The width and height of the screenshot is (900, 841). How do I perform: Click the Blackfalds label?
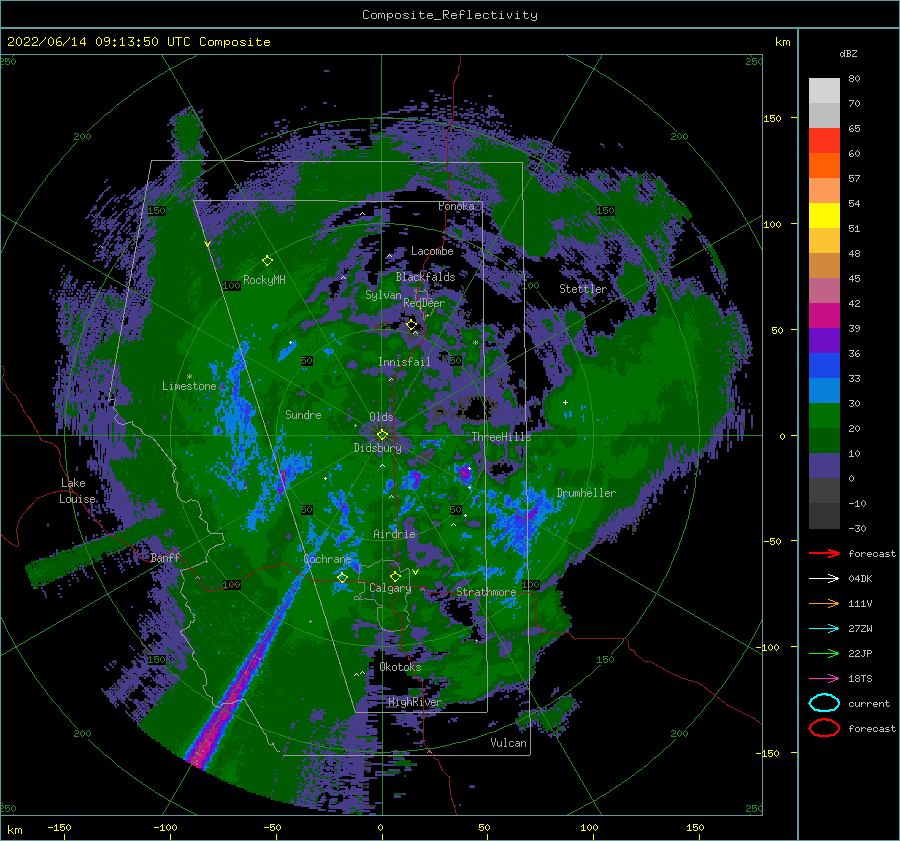[425, 277]
